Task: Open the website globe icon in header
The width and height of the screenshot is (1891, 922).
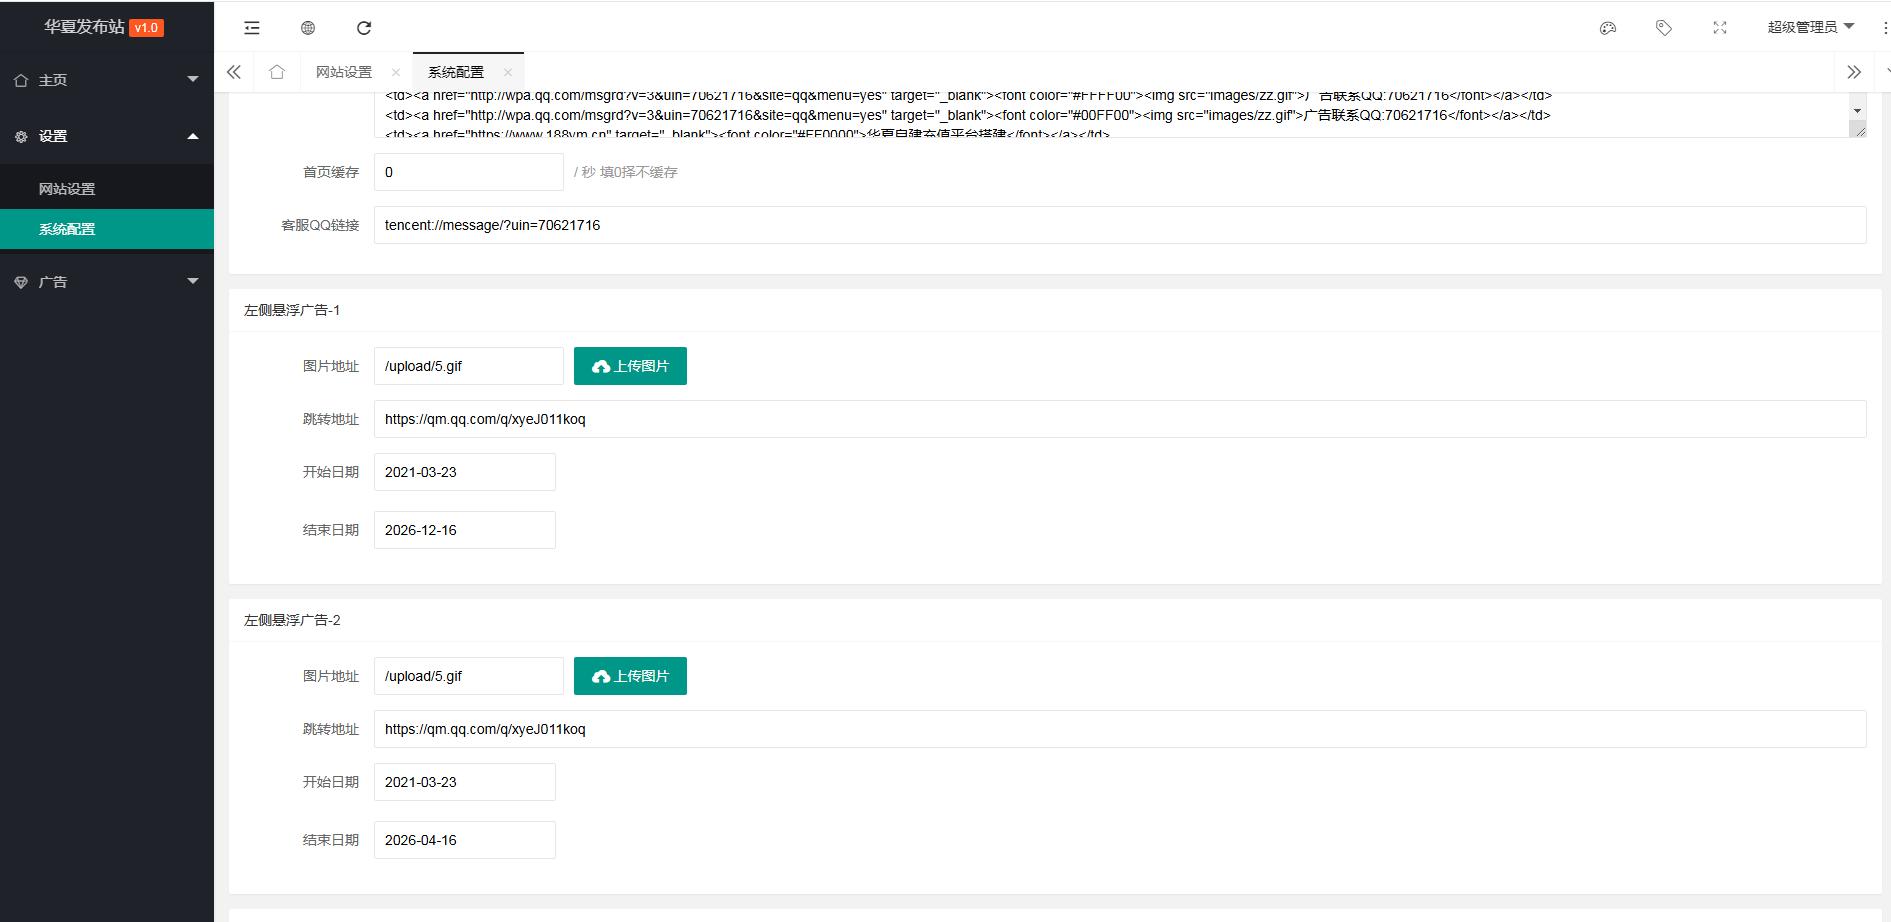Action: point(308,28)
